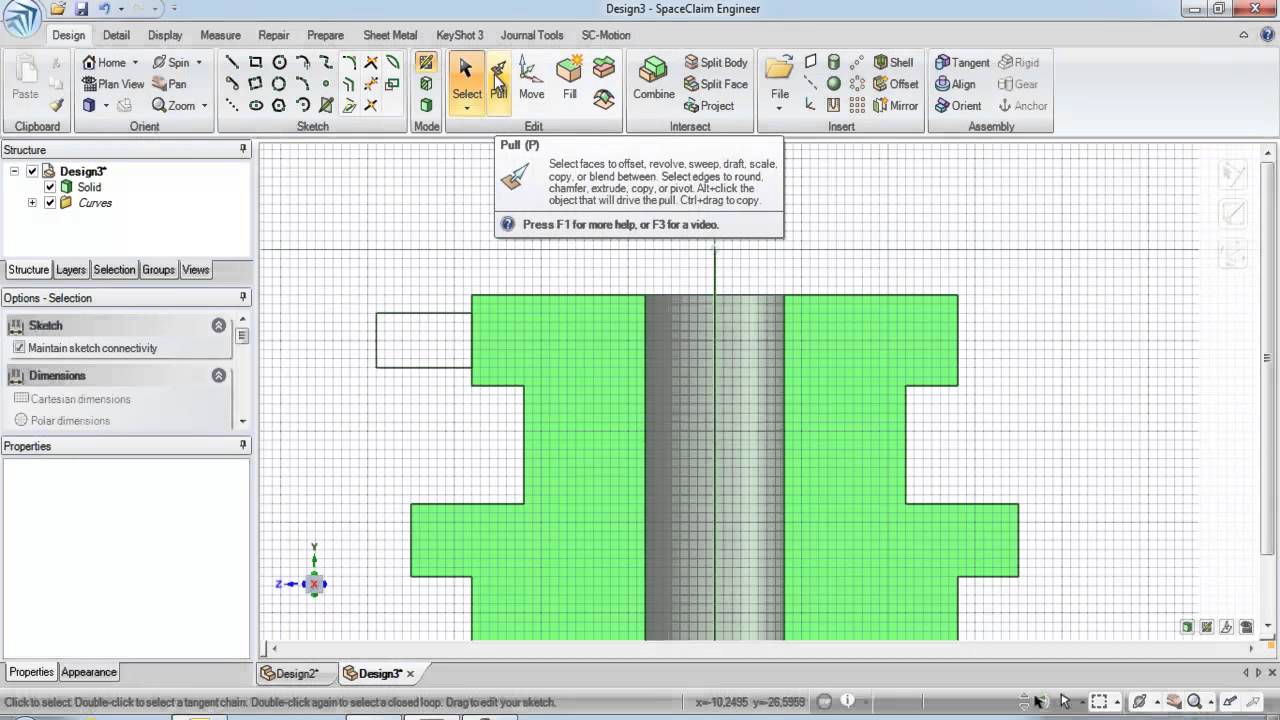
Task: Switch to the Sheet Metal tab
Action: pyautogui.click(x=390, y=35)
